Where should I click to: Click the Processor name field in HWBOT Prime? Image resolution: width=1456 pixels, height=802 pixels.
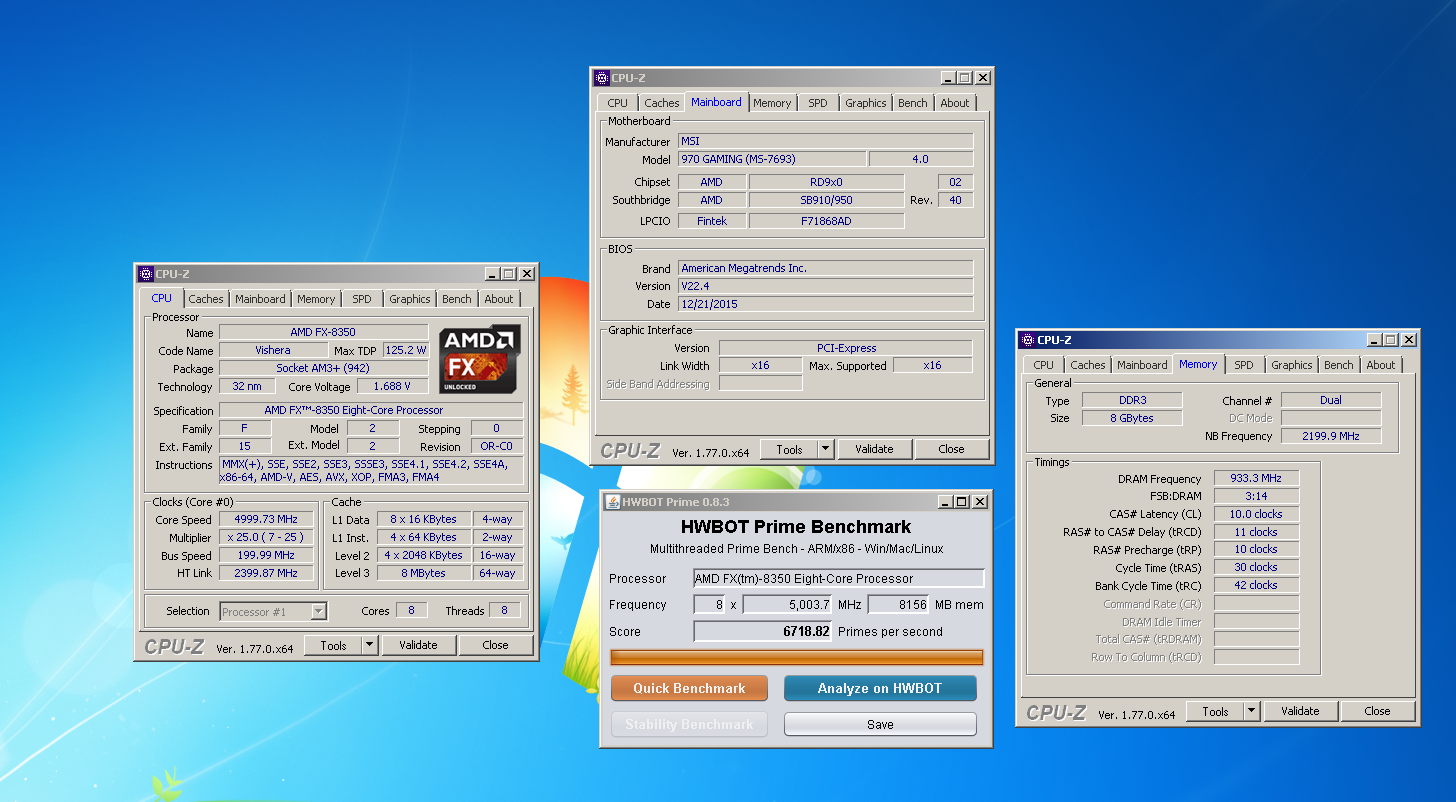pyautogui.click(x=839, y=578)
